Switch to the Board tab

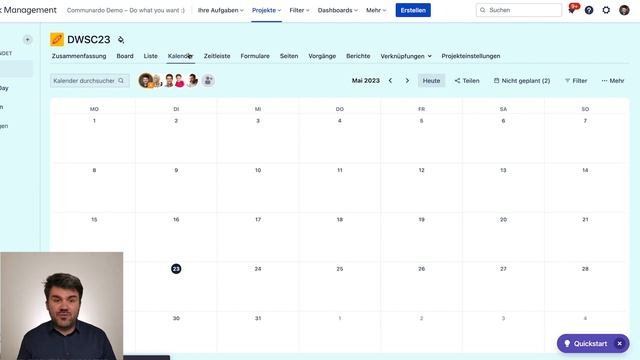tap(125, 56)
